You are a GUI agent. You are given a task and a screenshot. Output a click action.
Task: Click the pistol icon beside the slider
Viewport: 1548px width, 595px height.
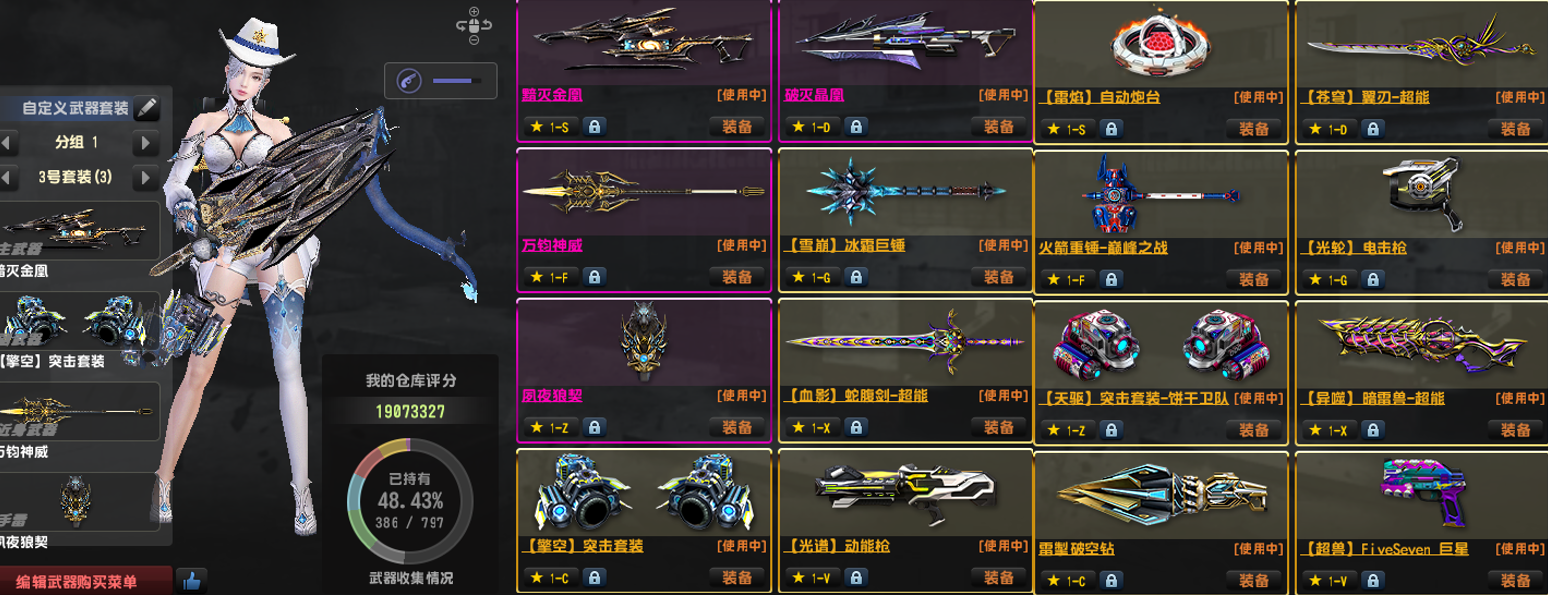coord(407,81)
